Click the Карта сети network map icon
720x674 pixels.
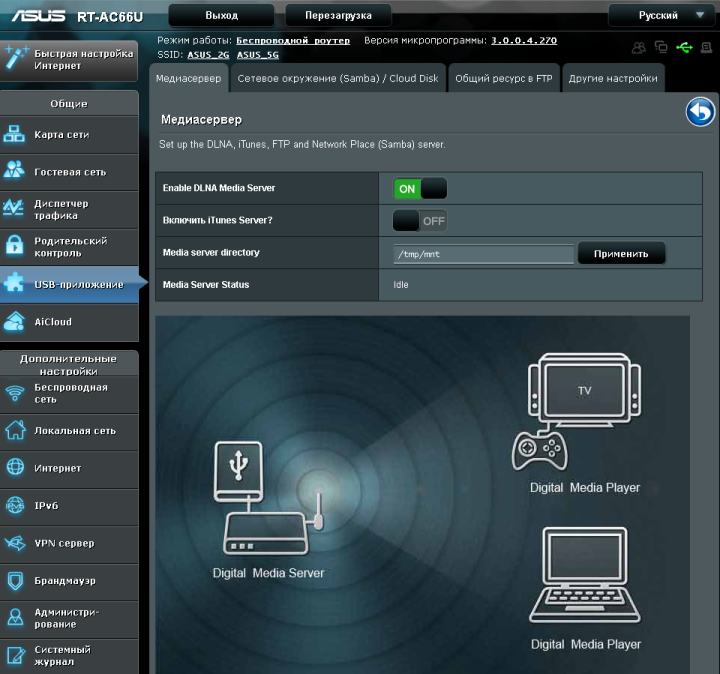(14, 134)
